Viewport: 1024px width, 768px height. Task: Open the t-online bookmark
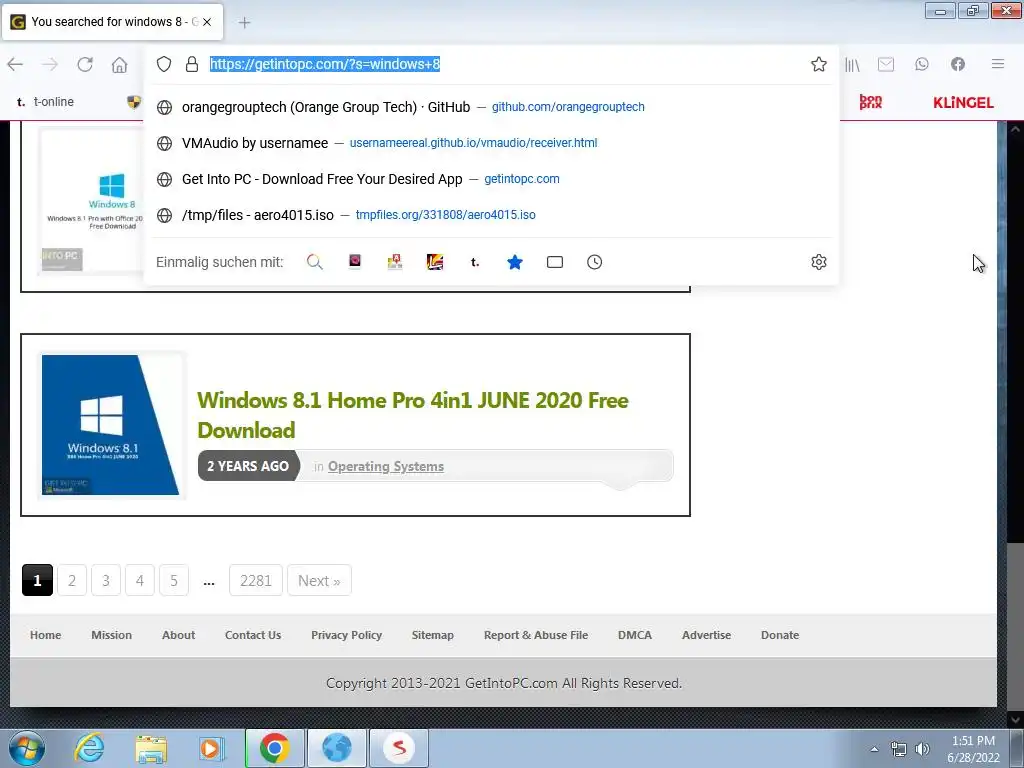[45, 102]
